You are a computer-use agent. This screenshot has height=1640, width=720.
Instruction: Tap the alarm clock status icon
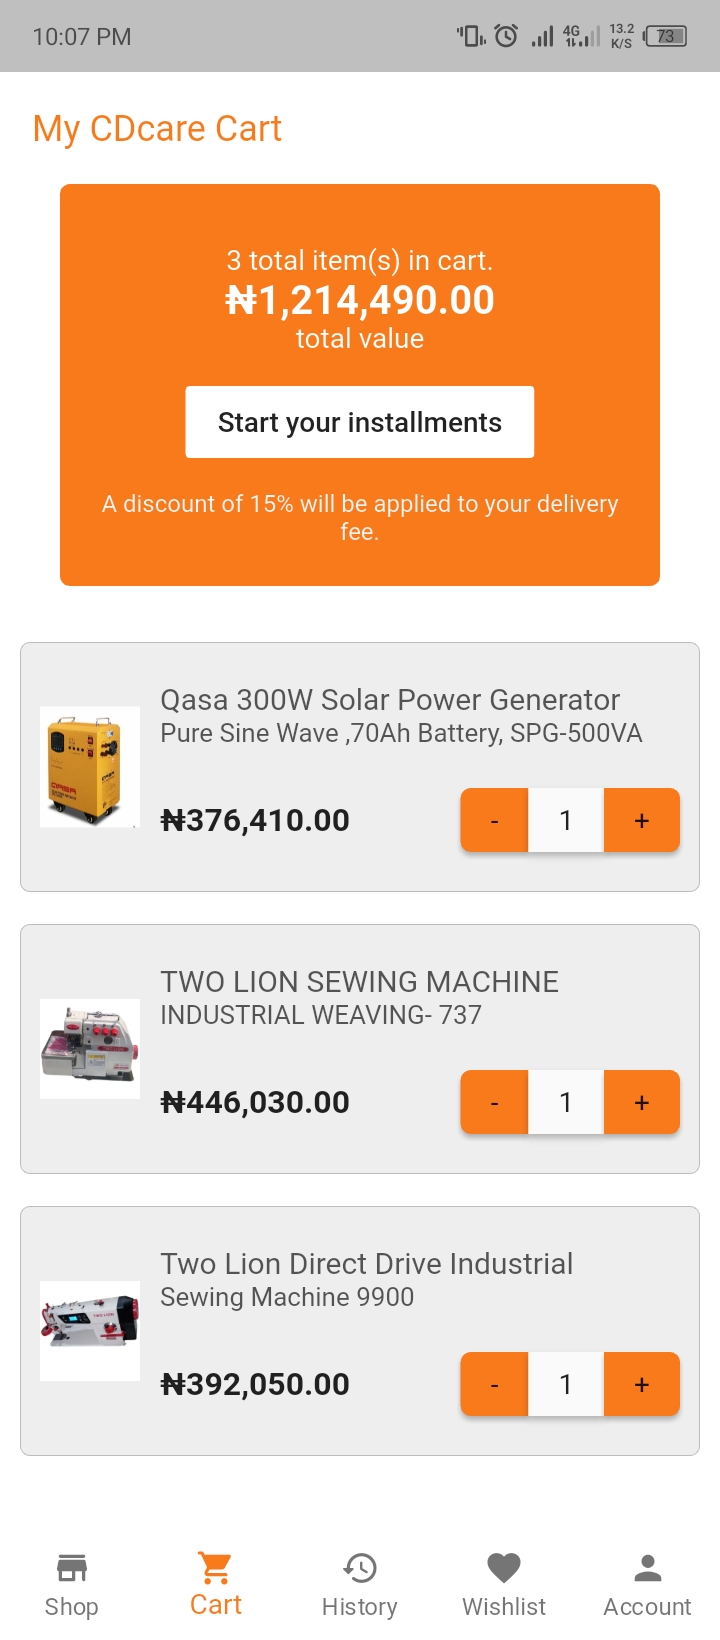point(507,37)
